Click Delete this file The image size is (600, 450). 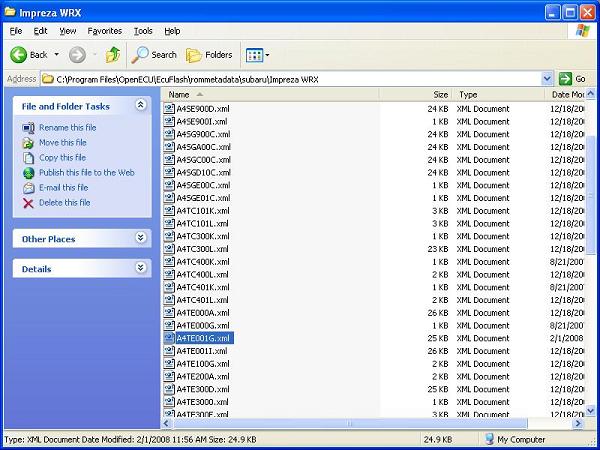coord(65,202)
